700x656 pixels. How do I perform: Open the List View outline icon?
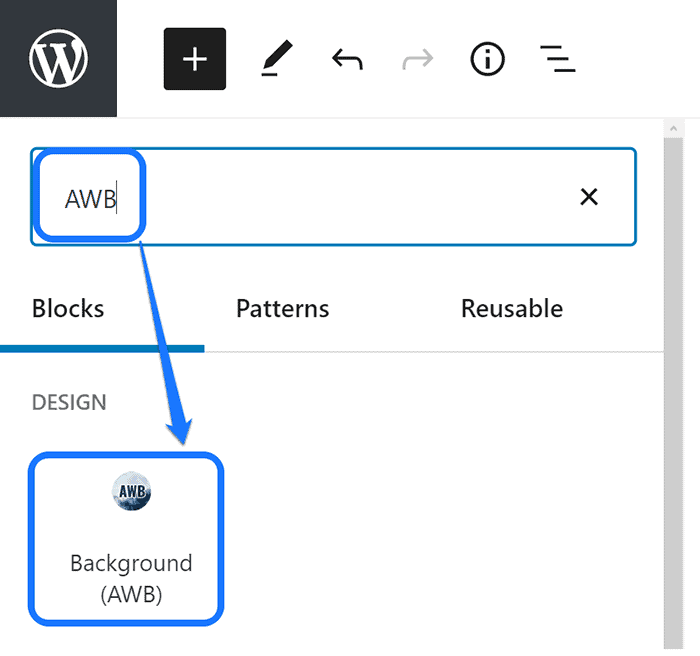pos(557,60)
